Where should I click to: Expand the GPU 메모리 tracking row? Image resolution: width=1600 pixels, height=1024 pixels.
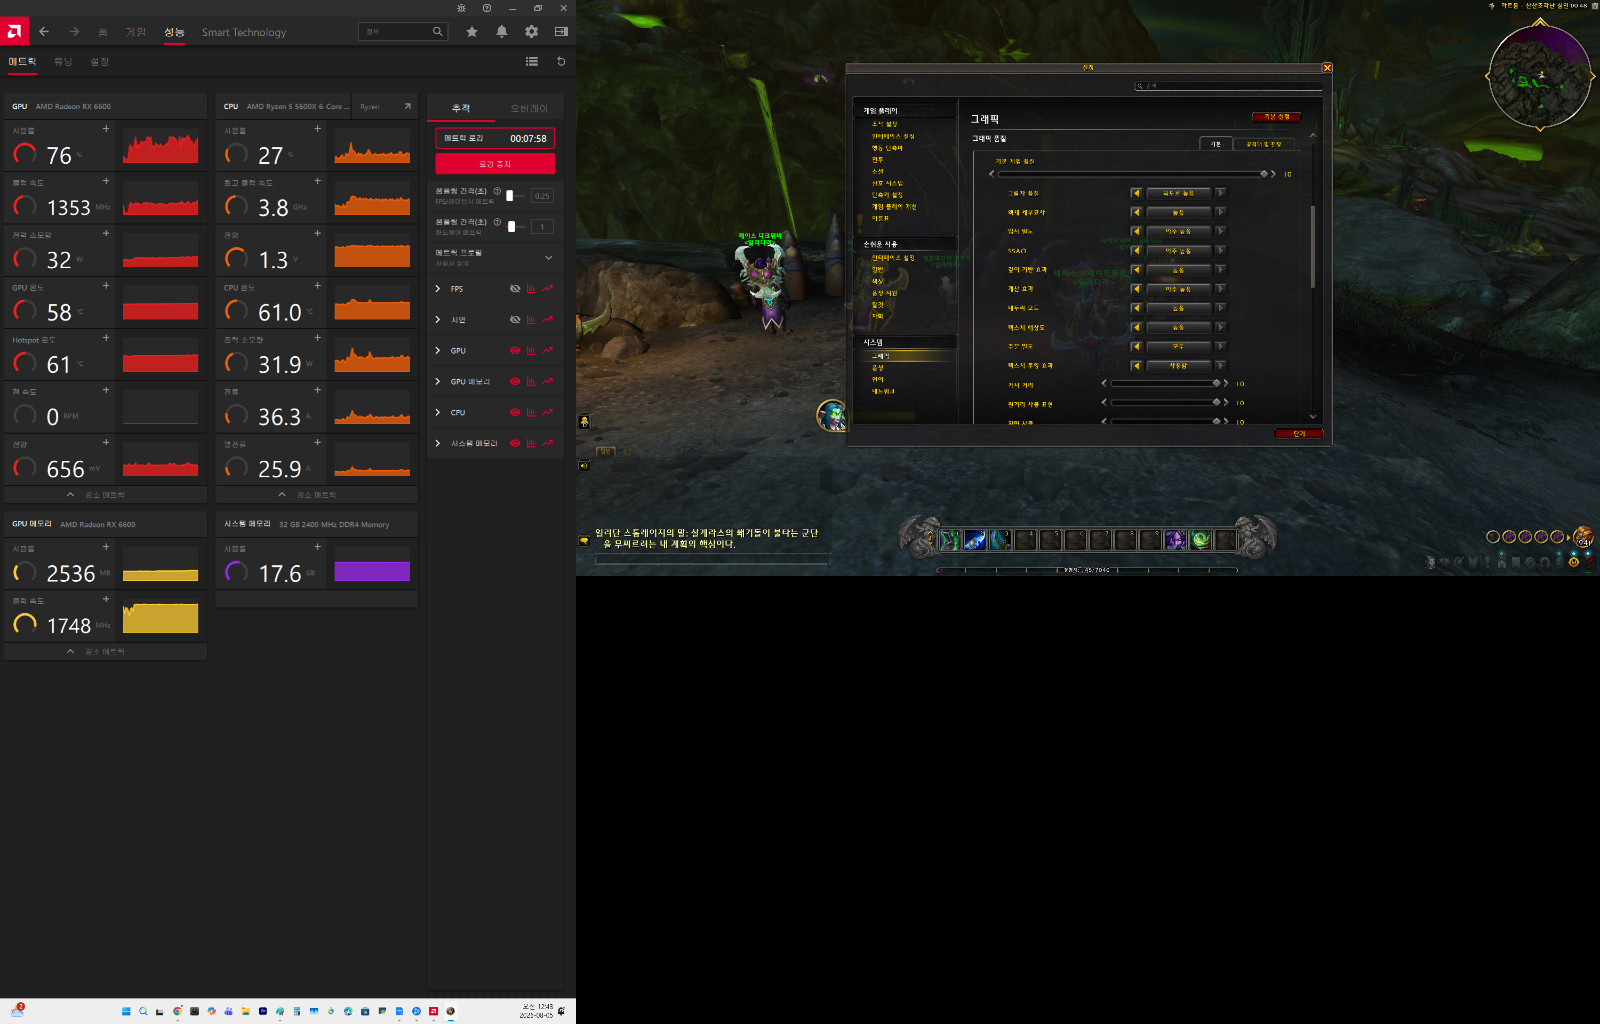pyautogui.click(x=438, y=382)
